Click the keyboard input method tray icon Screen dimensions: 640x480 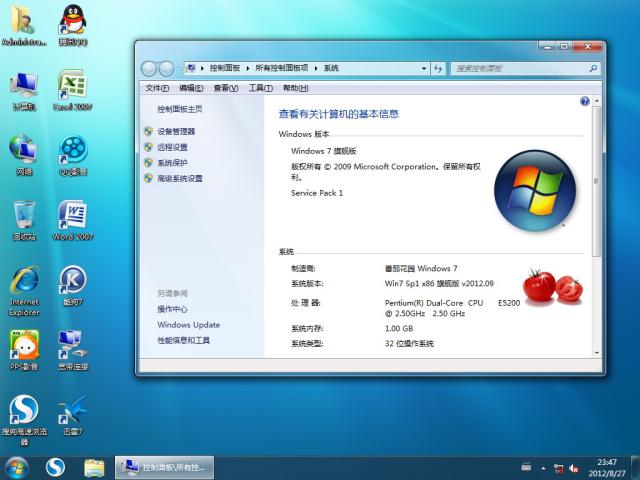point(526,466)
